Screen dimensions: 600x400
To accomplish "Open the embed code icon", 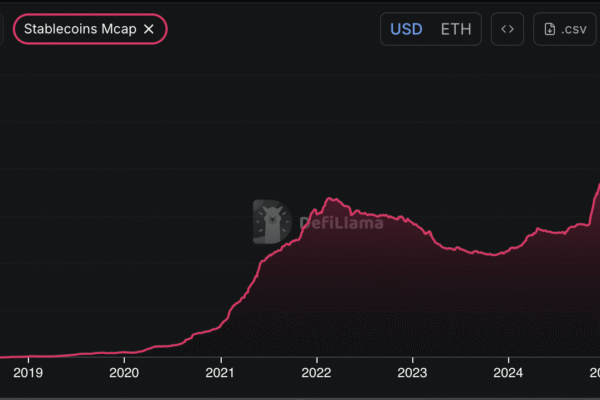I will pyautogui.click(x=507, y=29).
